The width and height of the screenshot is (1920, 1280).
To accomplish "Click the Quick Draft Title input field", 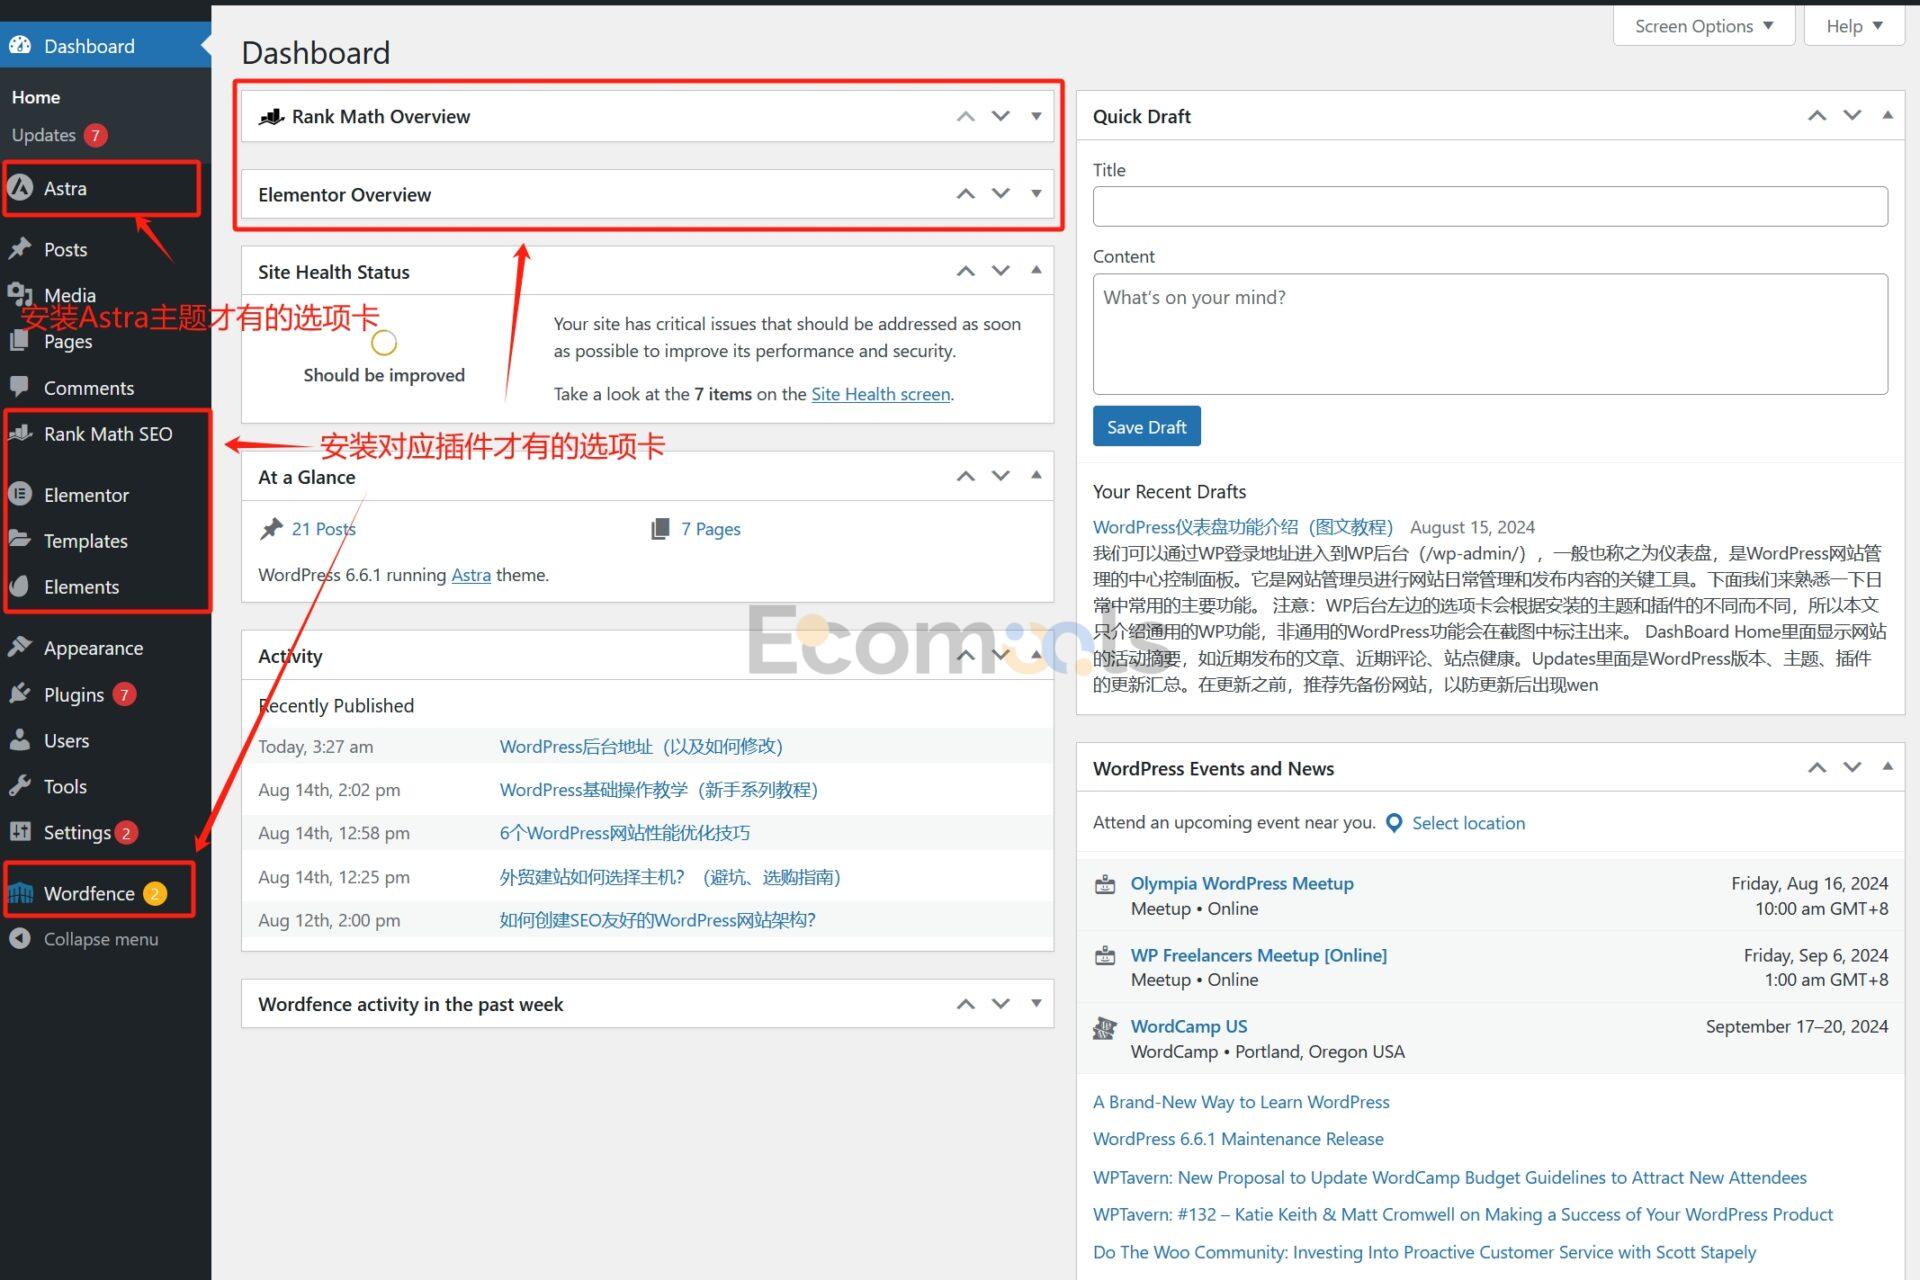I will point(1490,206).
